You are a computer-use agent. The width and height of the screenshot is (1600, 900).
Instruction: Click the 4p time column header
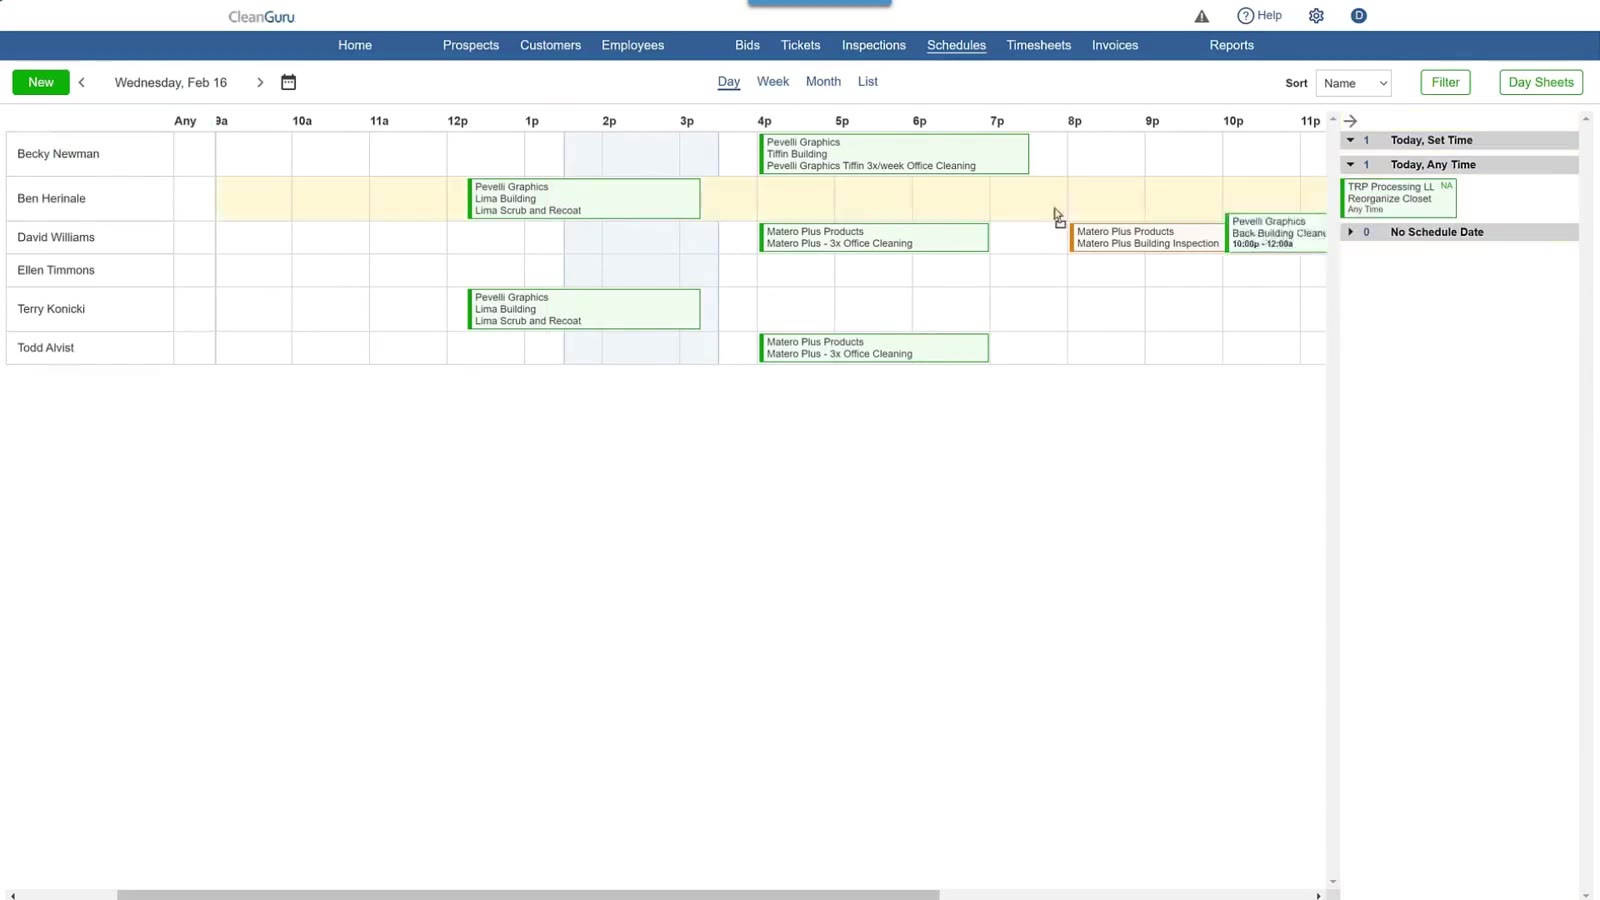click(x=764, y=121)
